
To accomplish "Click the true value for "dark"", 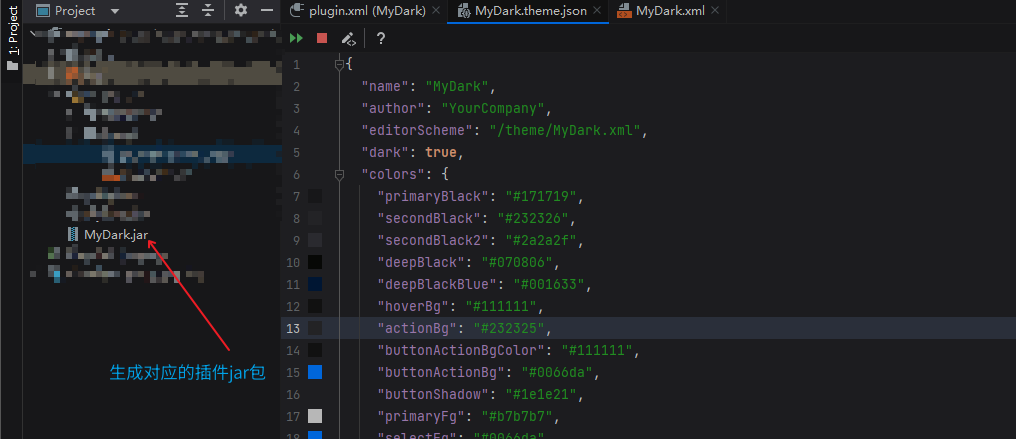I will pos(441,152).
